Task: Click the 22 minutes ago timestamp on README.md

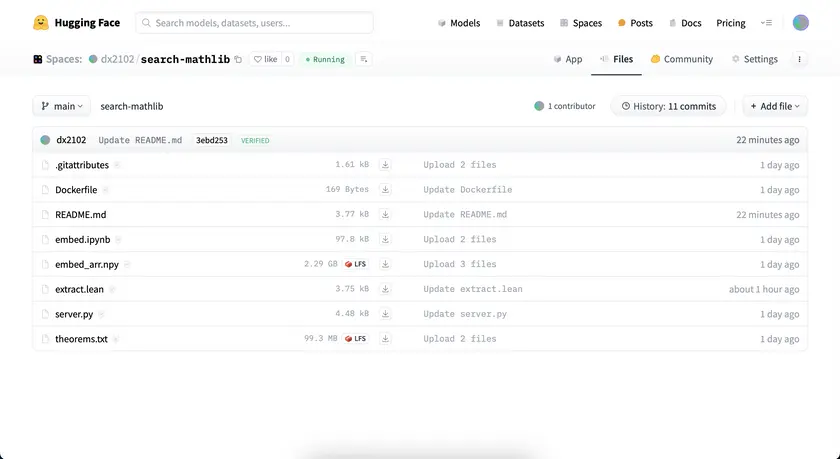Action: 767,215
